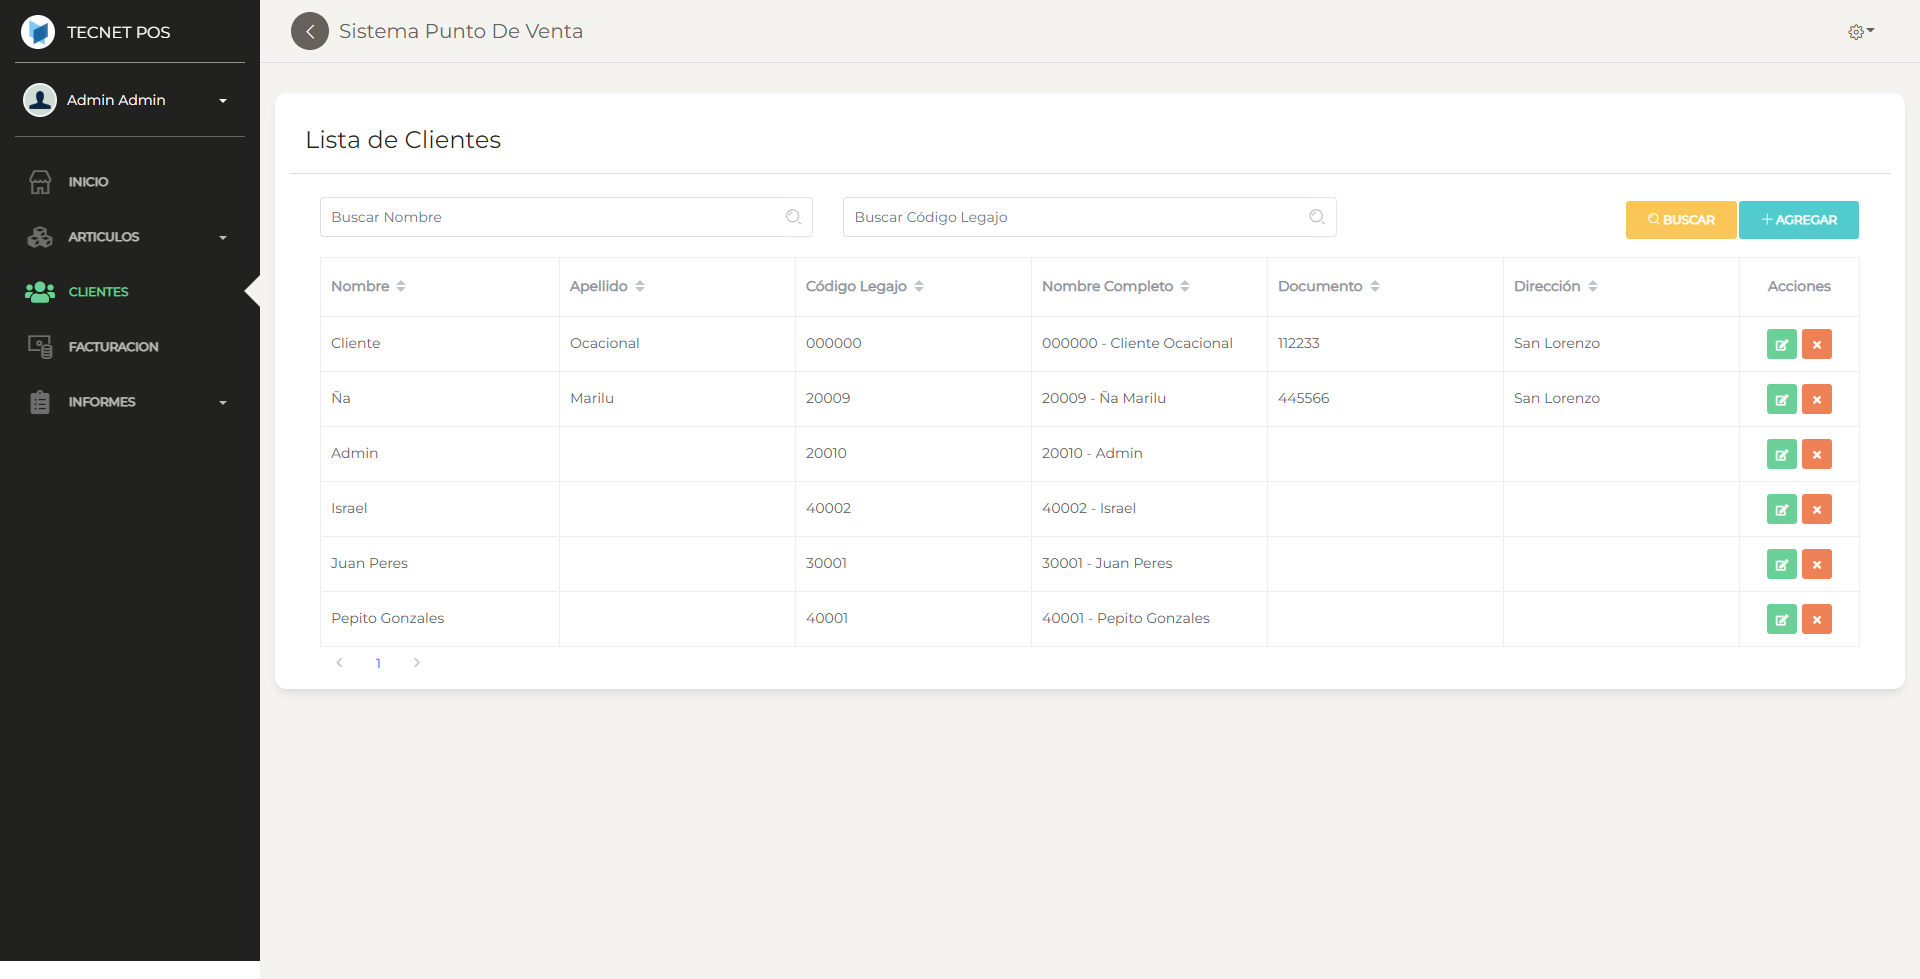Click the Admin Admin user avatar
The image size is (1920, 979).
40,99
